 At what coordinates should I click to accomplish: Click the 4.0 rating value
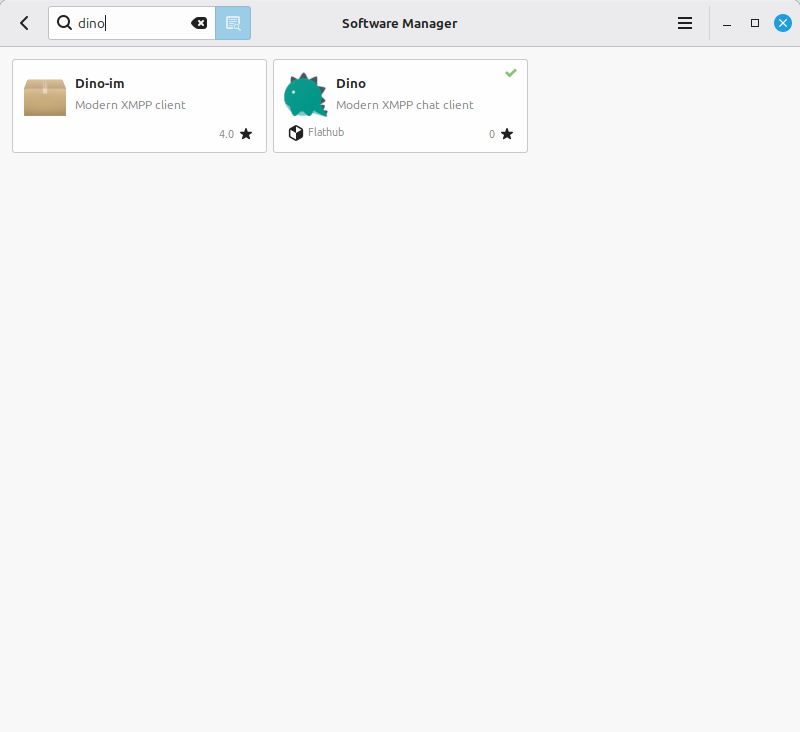click(227, 134)
